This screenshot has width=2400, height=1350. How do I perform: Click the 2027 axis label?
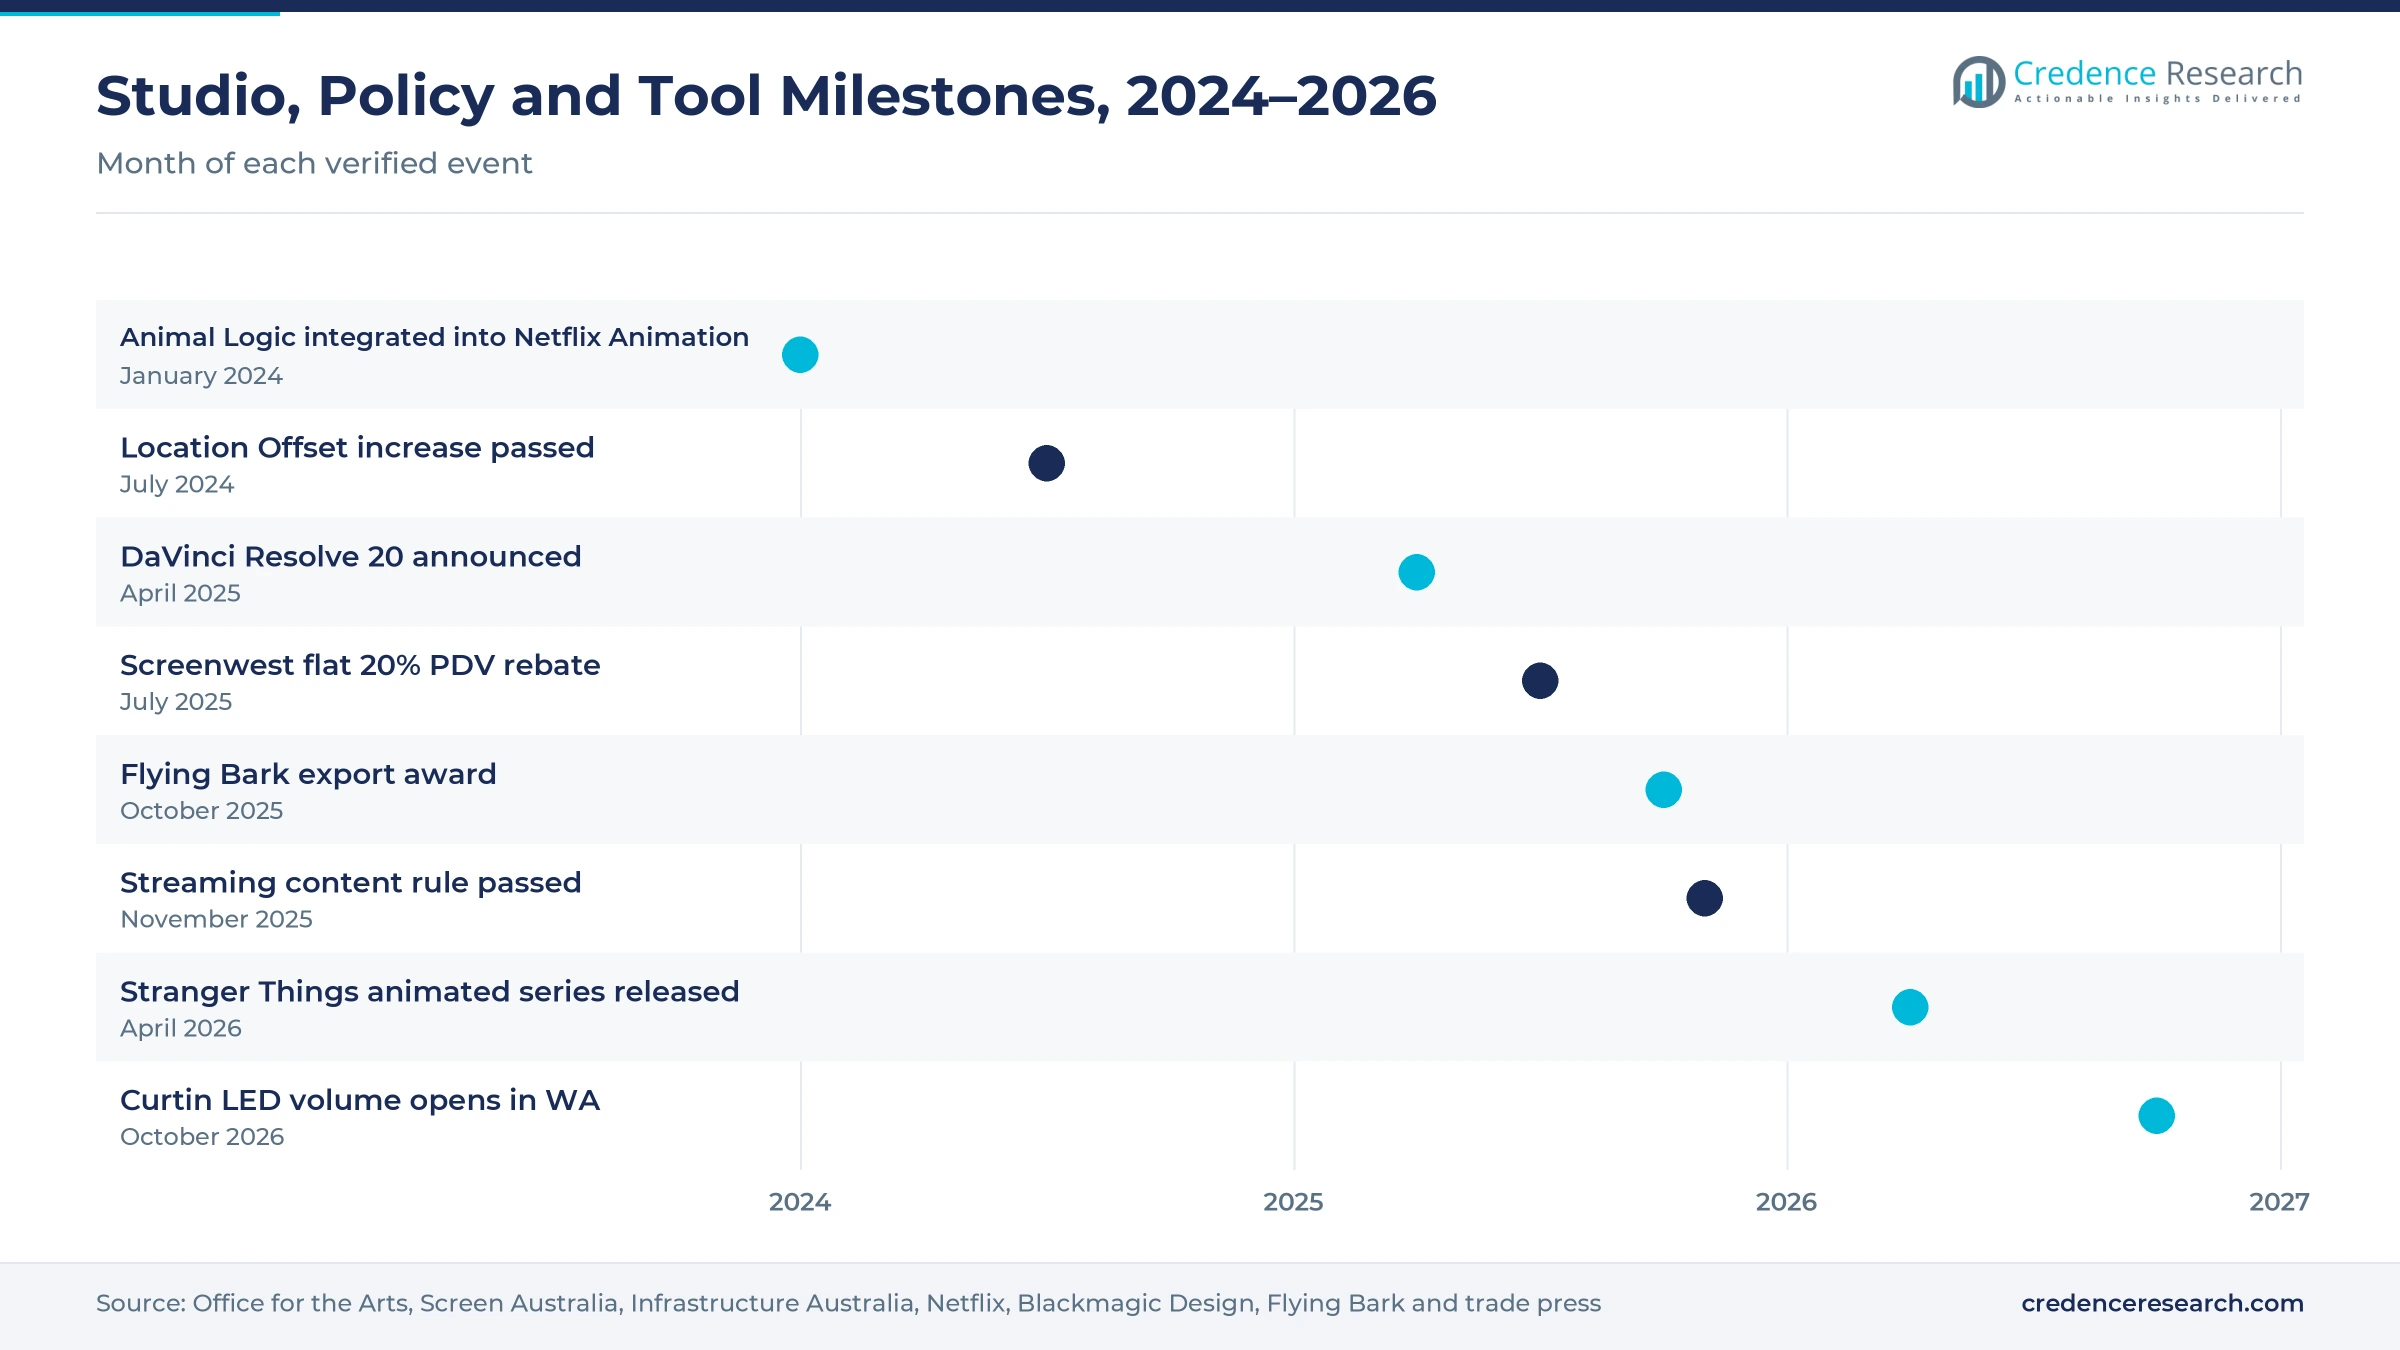2279,1202
